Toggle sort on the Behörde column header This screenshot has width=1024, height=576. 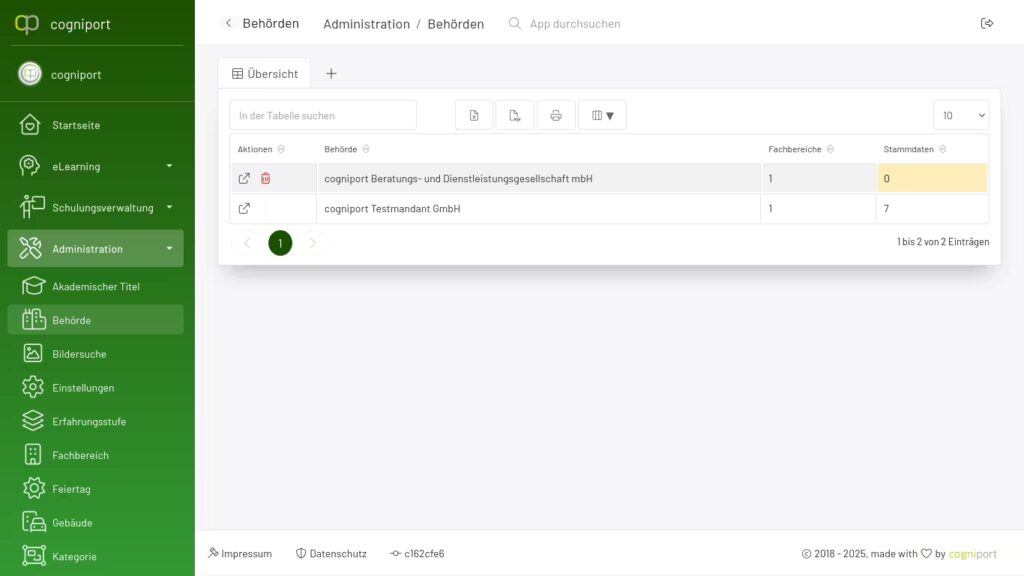point(366,149)
